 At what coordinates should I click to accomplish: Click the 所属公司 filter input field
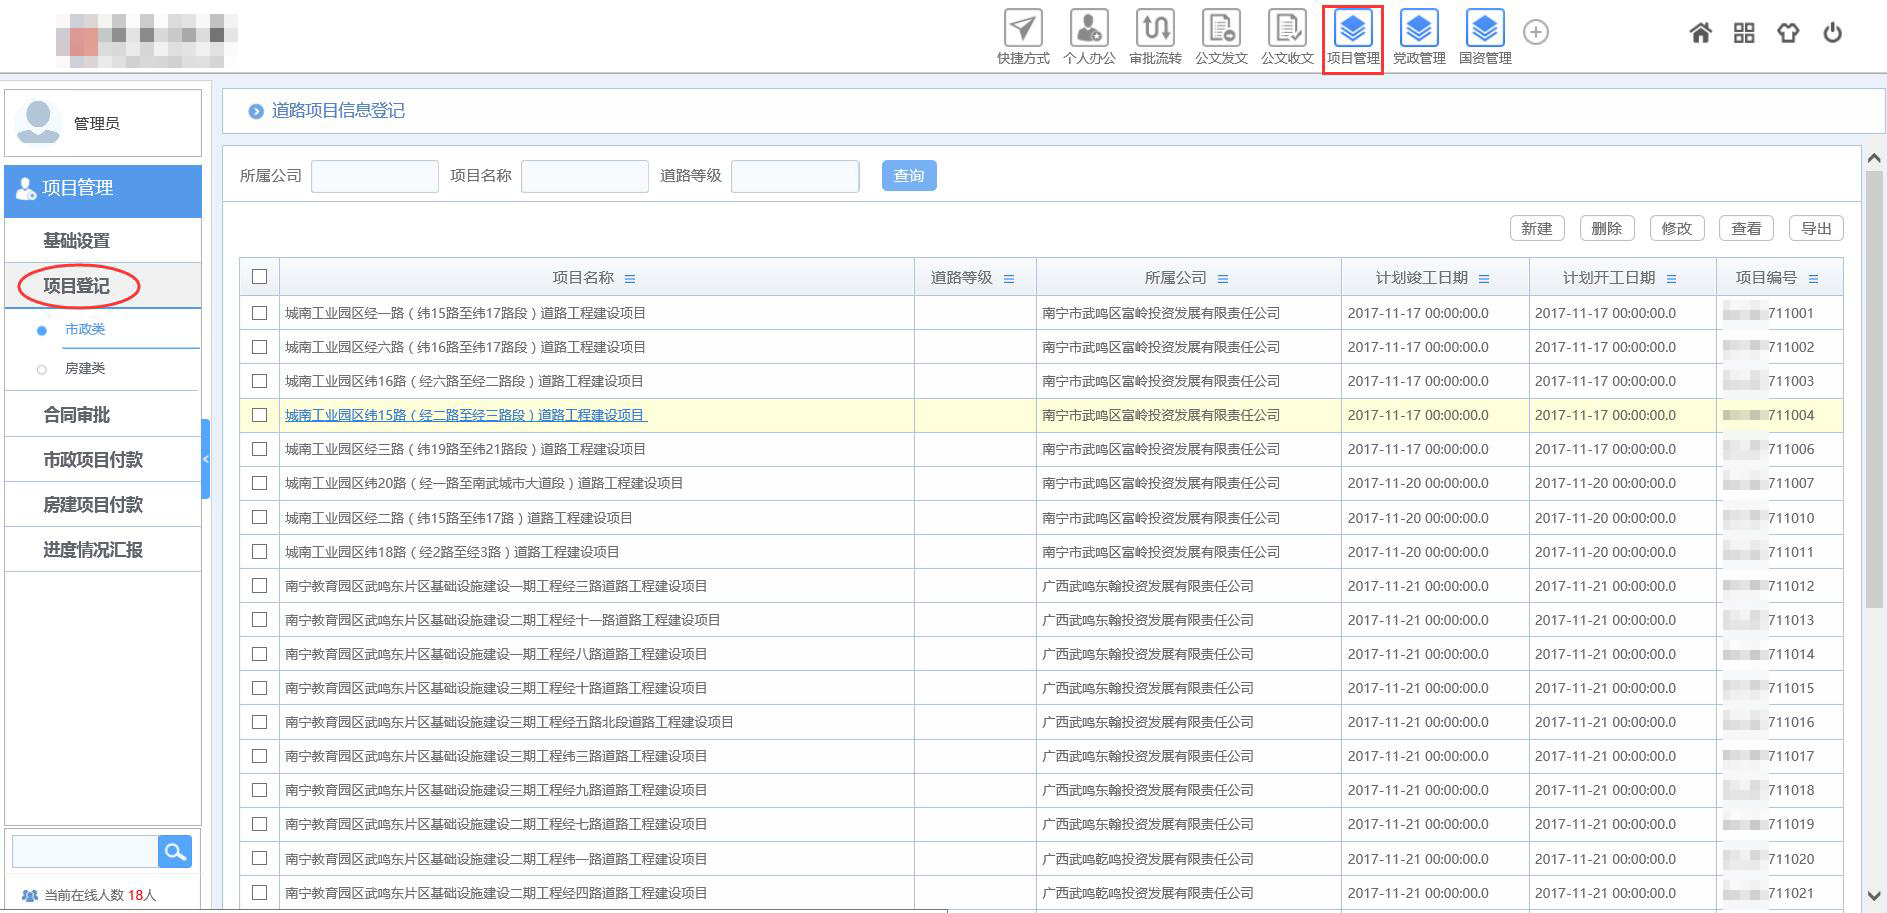point(374,176)
